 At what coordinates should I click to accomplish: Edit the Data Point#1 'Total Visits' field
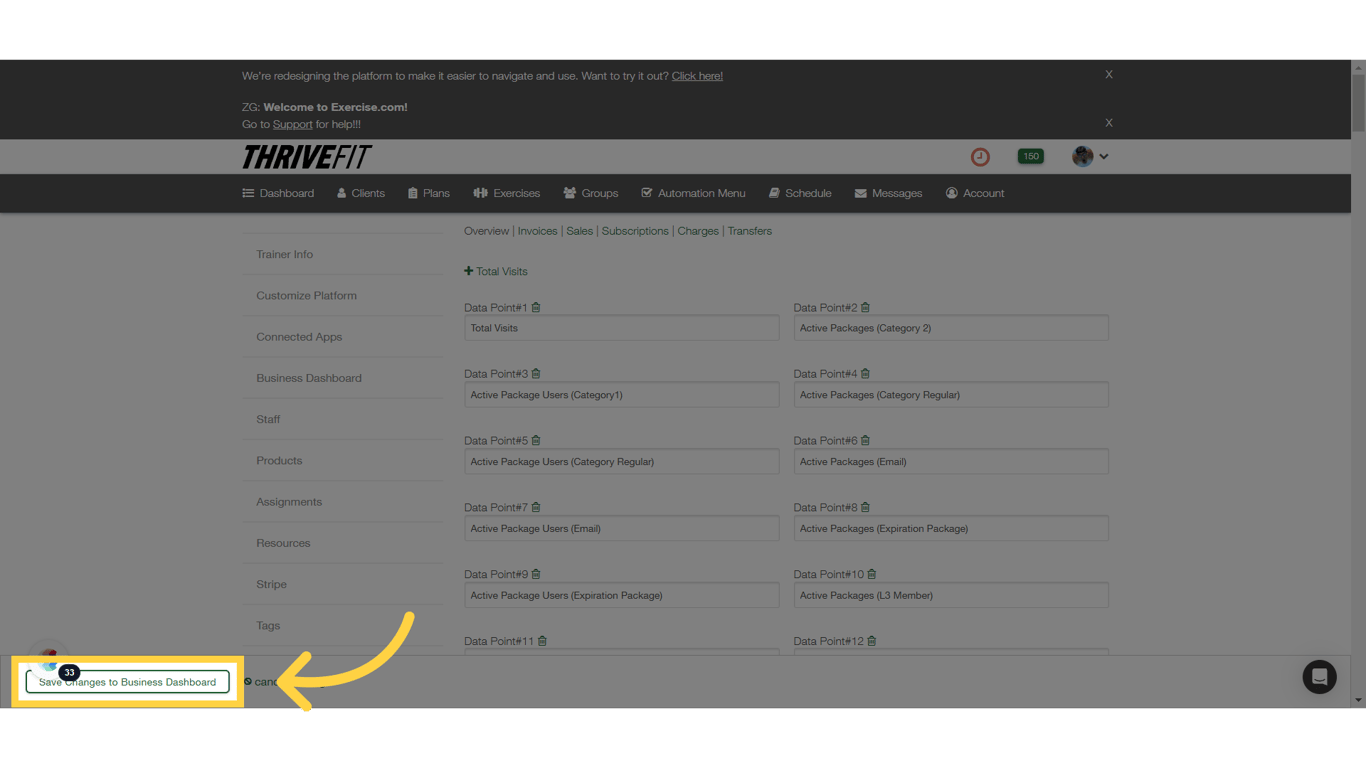[621, 328]
